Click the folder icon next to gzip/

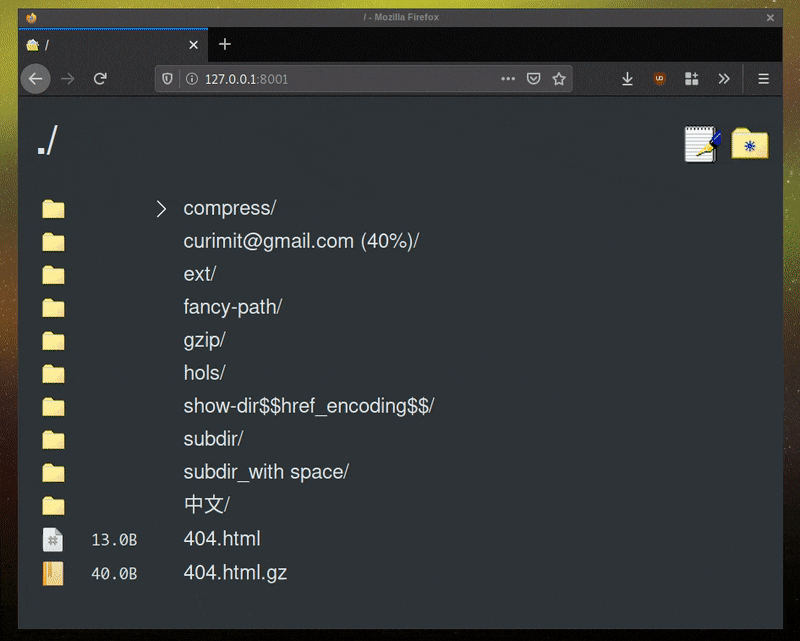53,341
